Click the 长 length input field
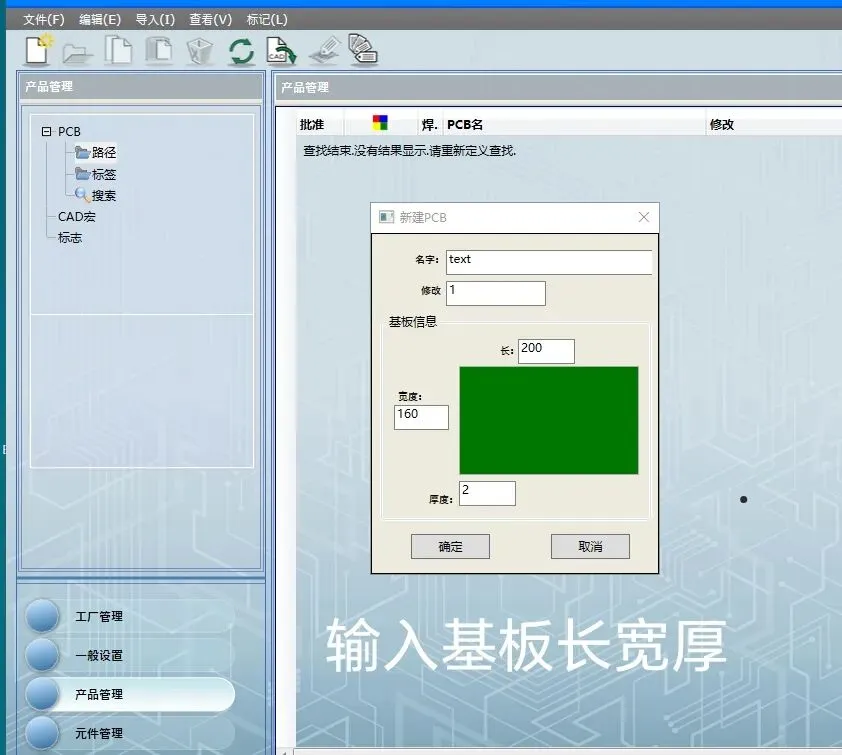The image size is (842, 755). coord(546,351)
